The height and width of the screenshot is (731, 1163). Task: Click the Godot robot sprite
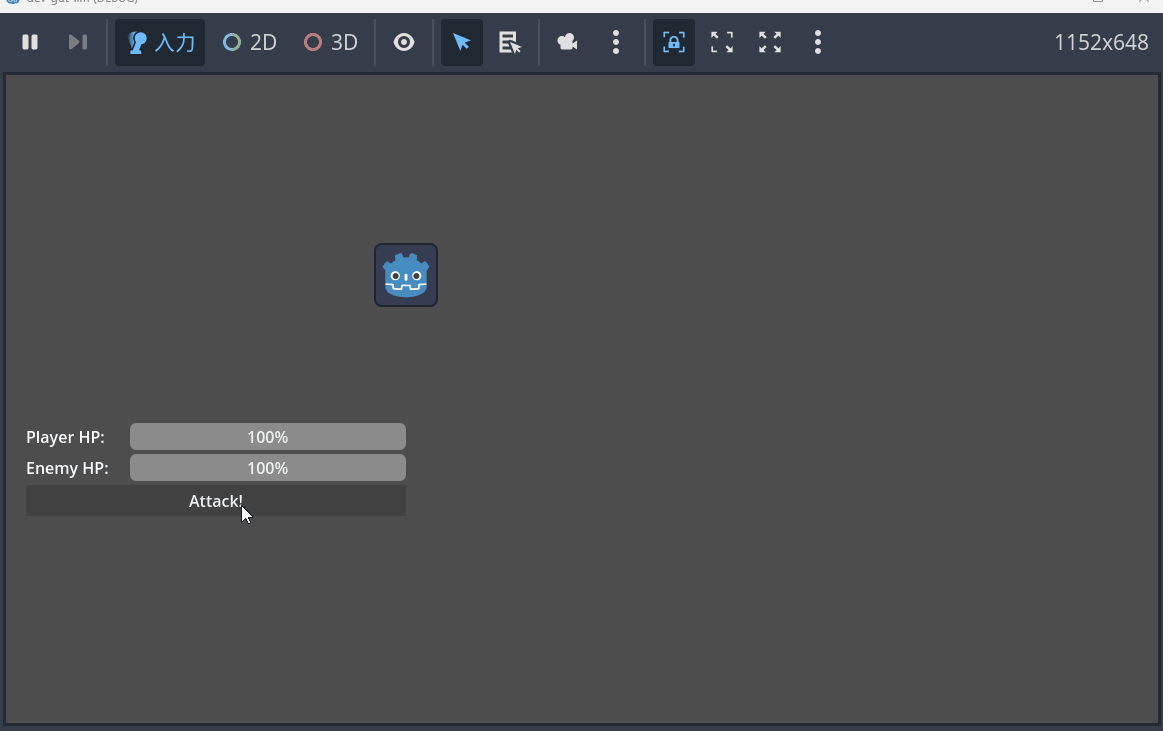[406, 275]
